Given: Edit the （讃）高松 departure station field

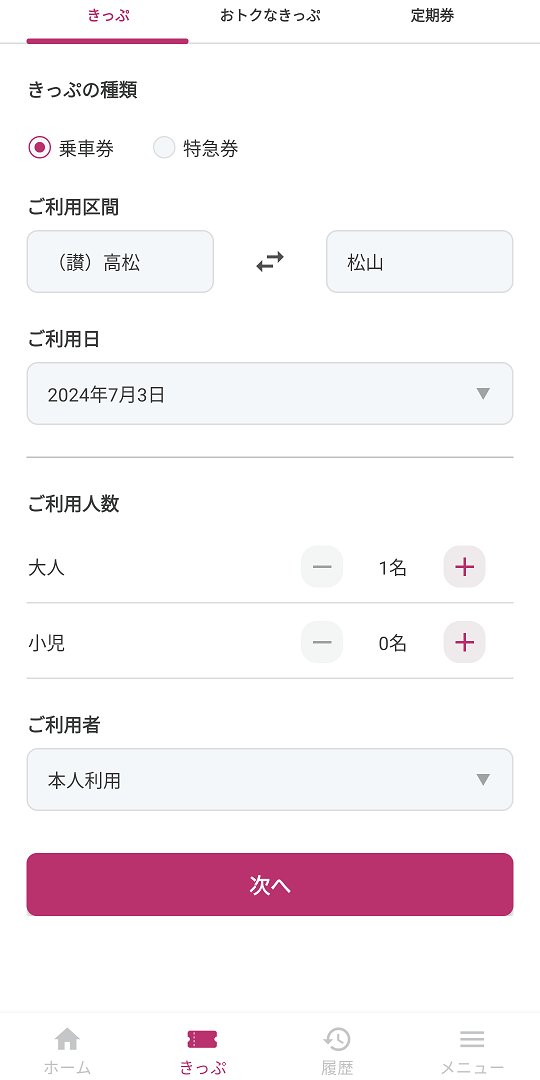Looking at the screenshot, I should (120, 262).
